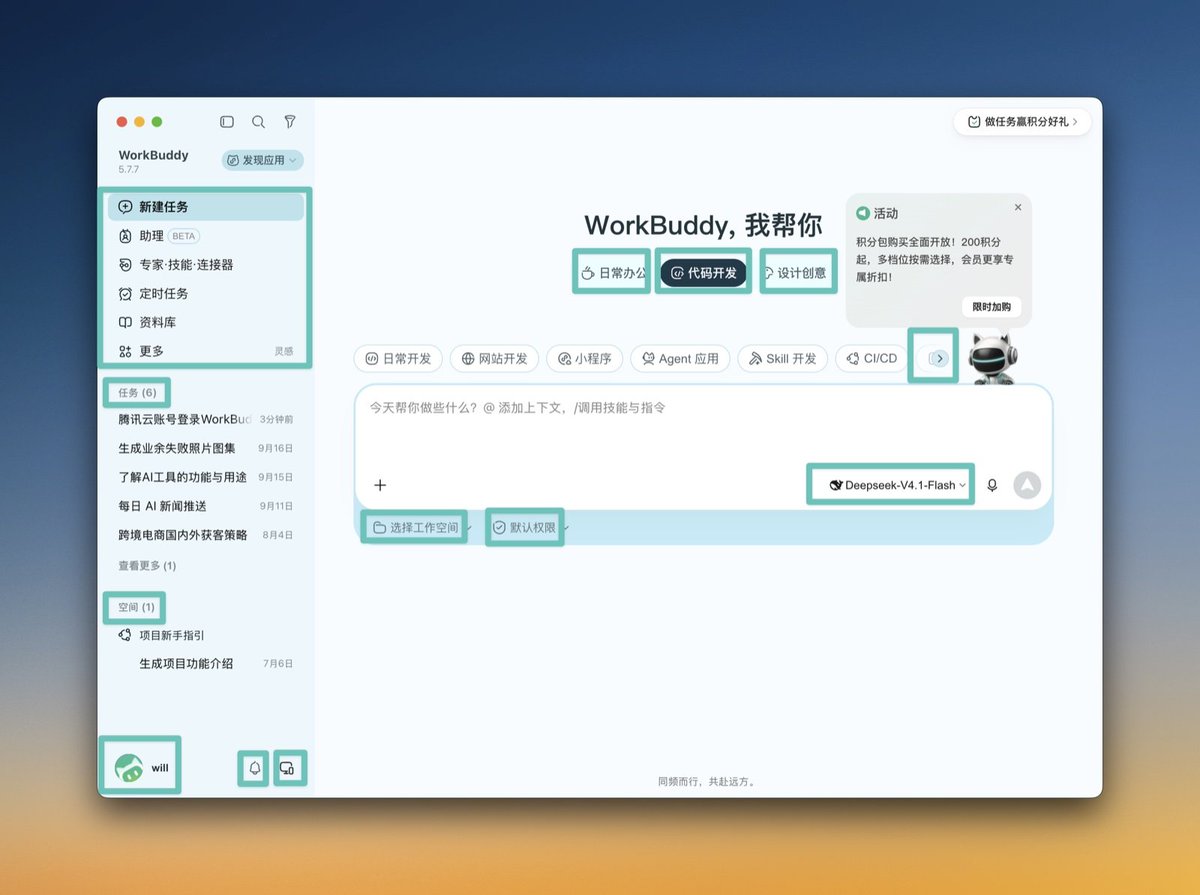Expand the Deepseek-V4.1-Flash model selector

pyautogui.click(x=898, y=485)
